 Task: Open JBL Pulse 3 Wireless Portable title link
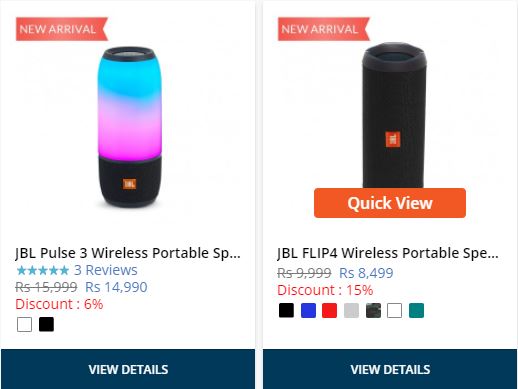coord(128,253)
